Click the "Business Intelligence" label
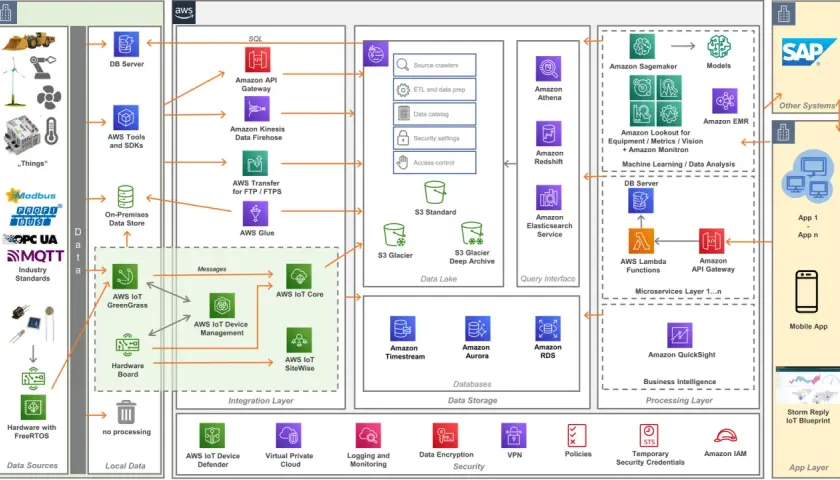Screen dimensions: 840x480 (679, 381)
